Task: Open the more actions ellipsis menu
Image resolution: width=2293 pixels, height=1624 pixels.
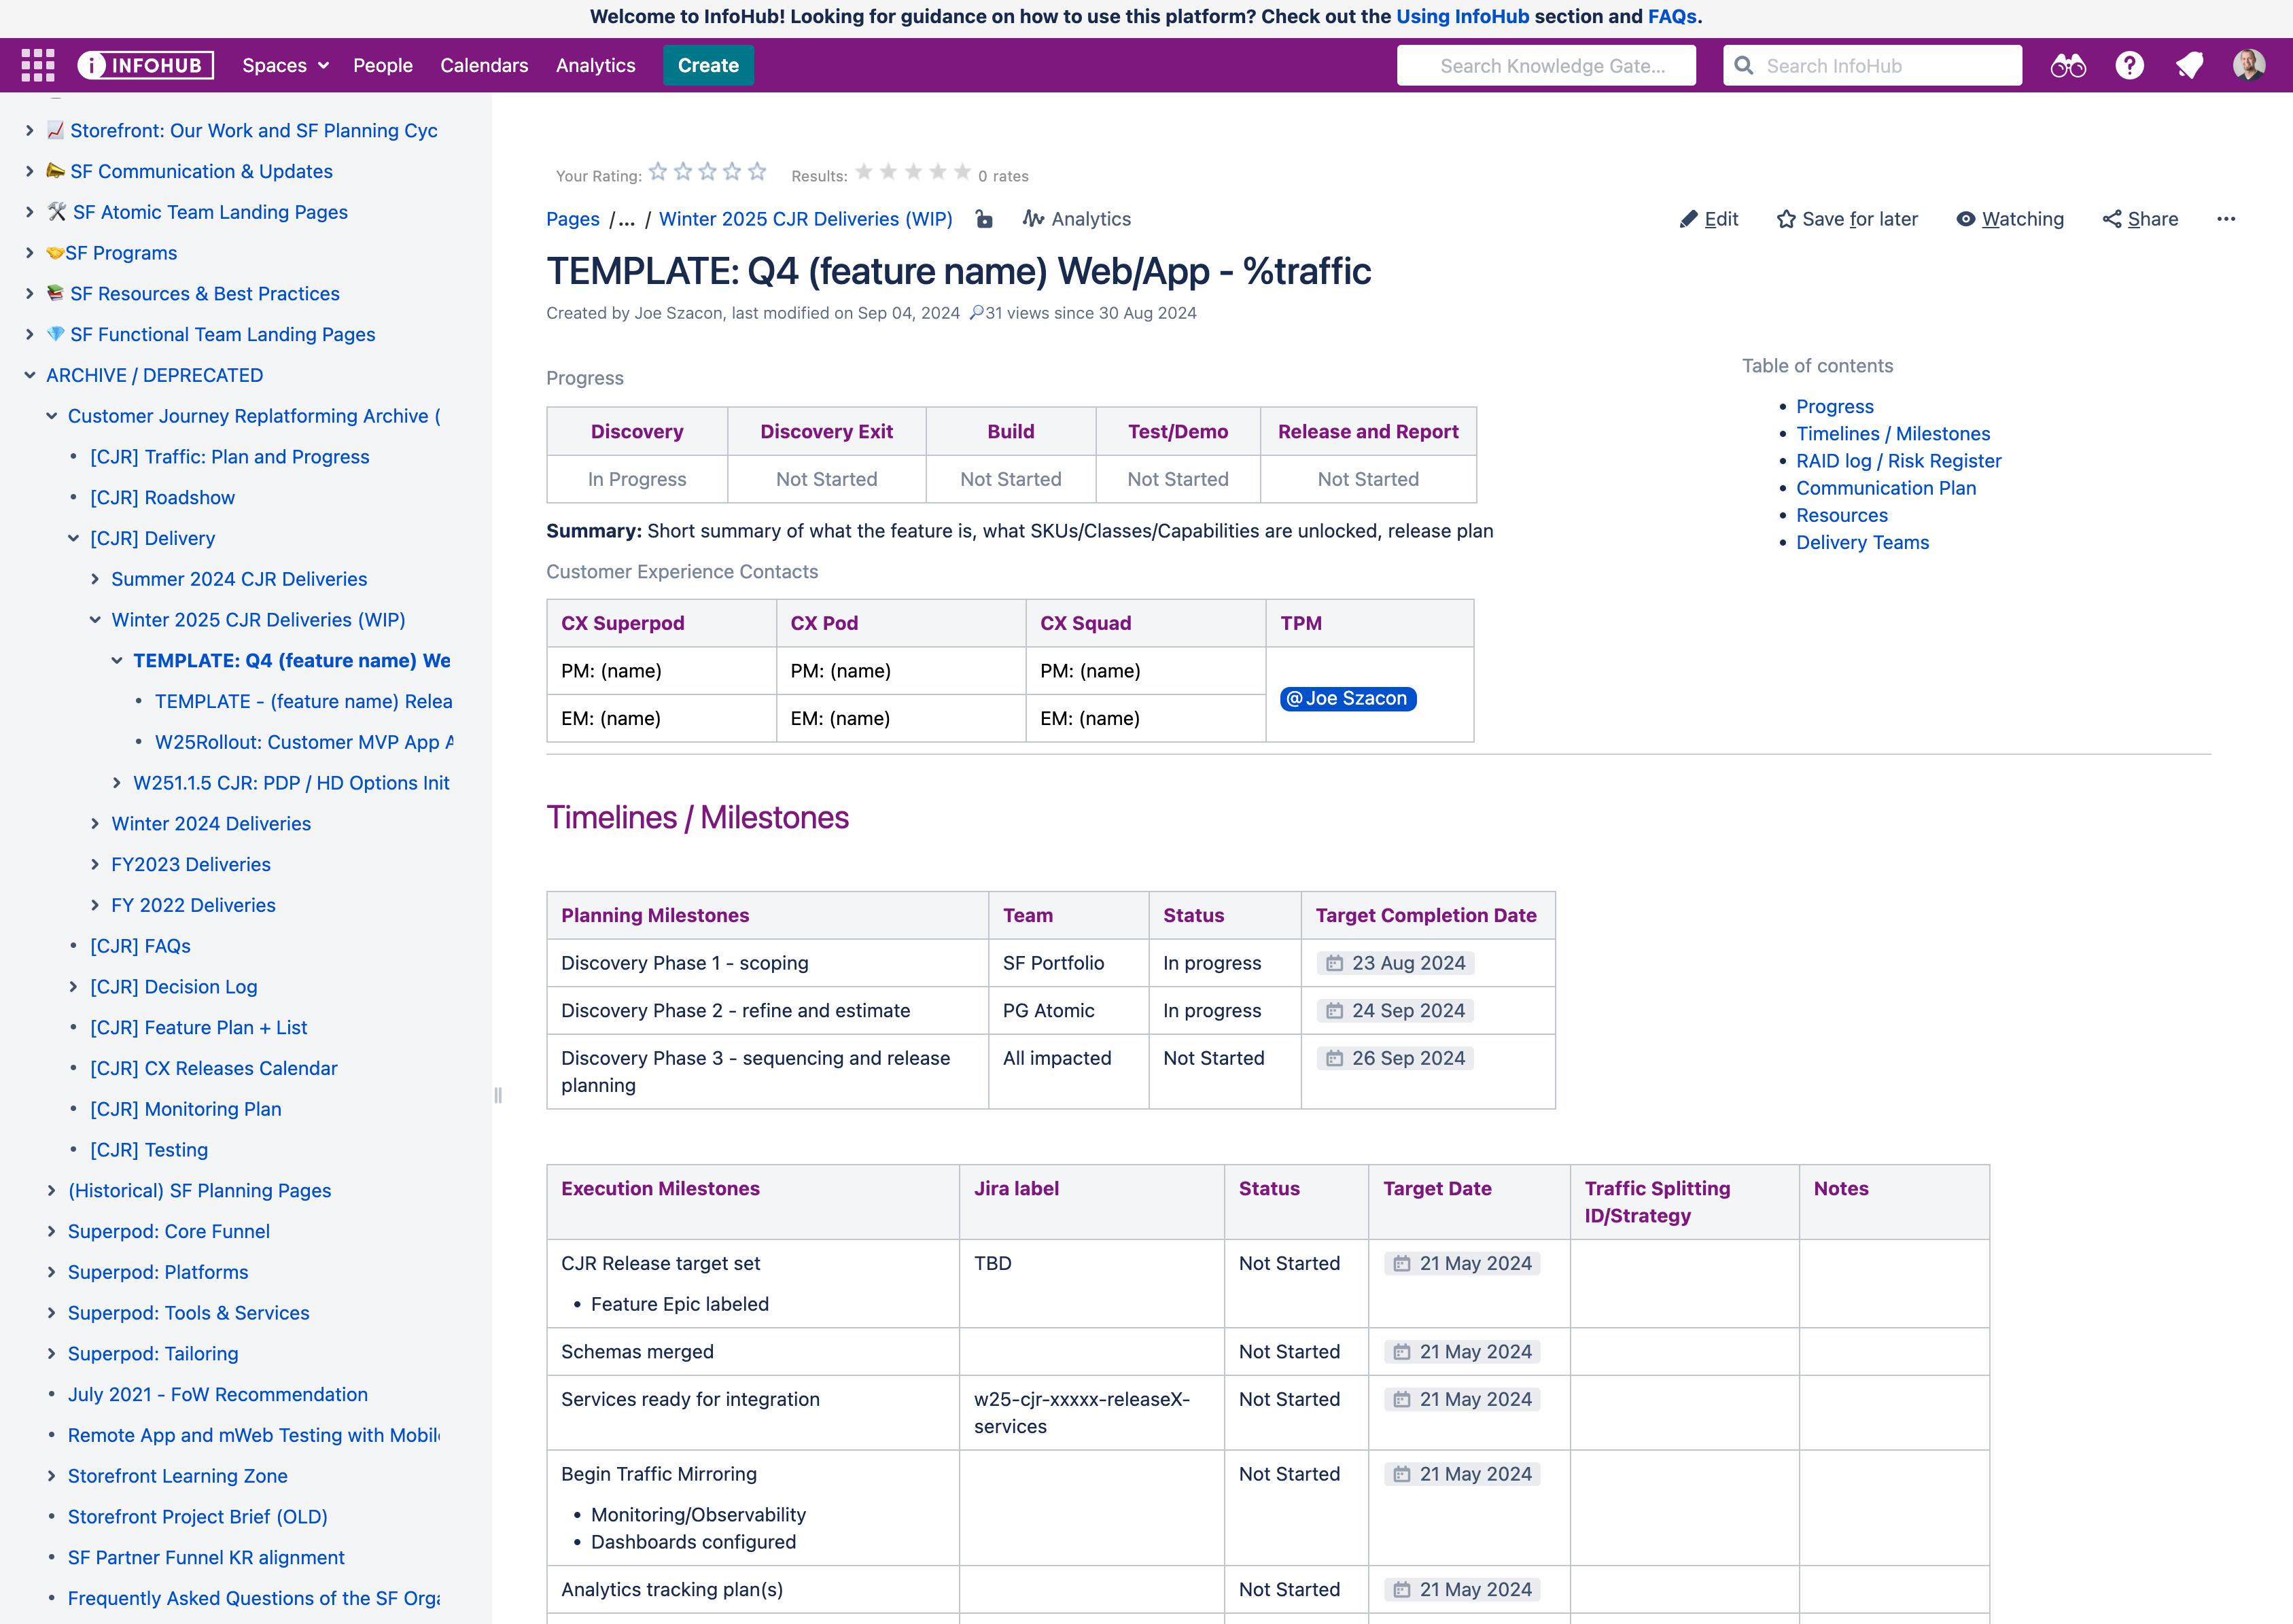Action: pos(2225,219)
